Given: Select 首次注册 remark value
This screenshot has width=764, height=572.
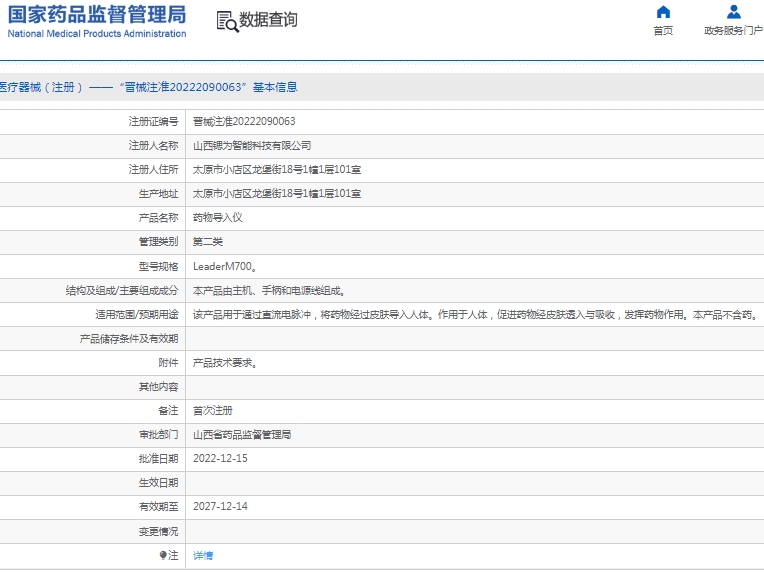Looking at the screenshot, I should [x=213, y=411].
